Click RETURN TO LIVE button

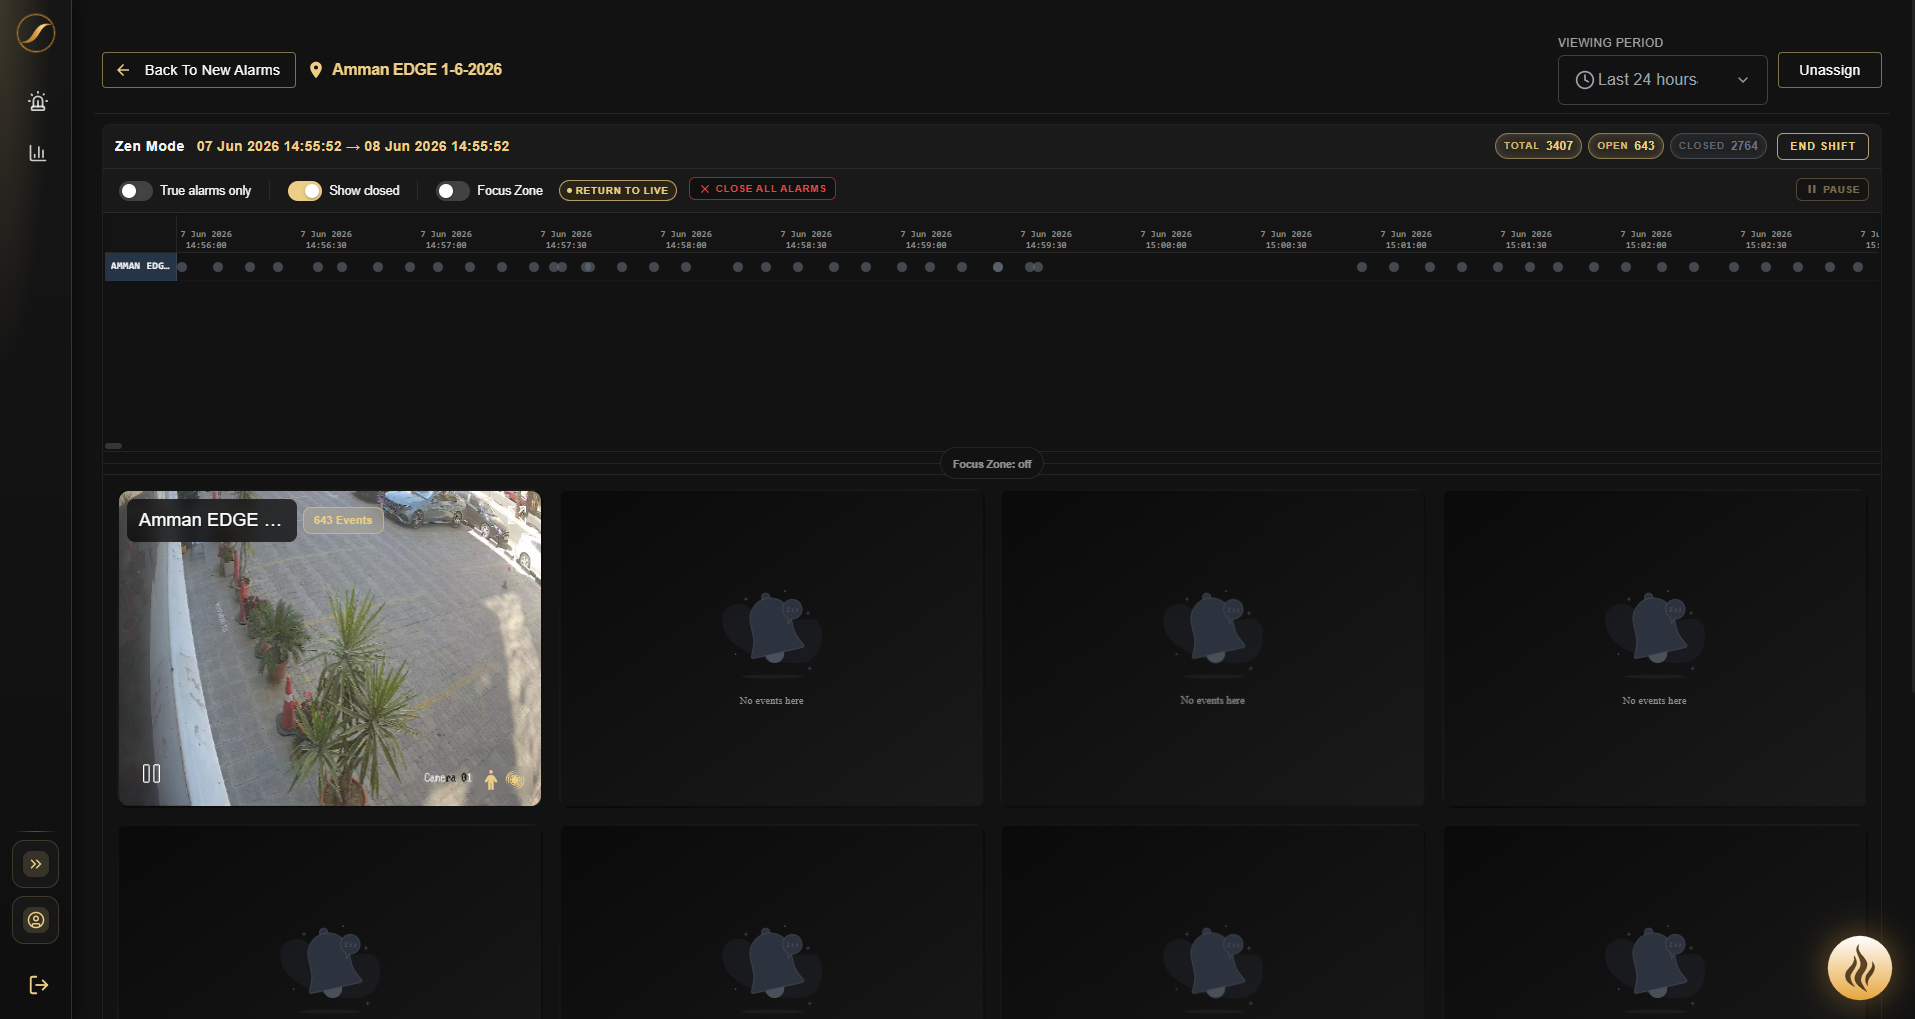coord(618,190)
